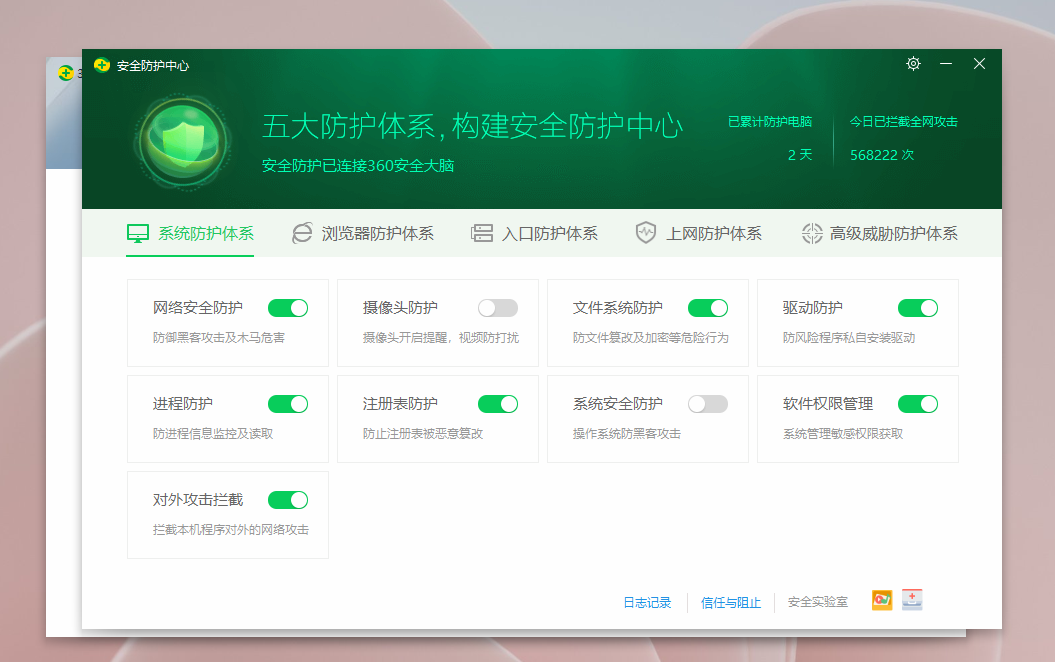Click the description 防止注册表被恶意篡改
This screenshot has height=662, width=1055.
[x=423, y=434]
